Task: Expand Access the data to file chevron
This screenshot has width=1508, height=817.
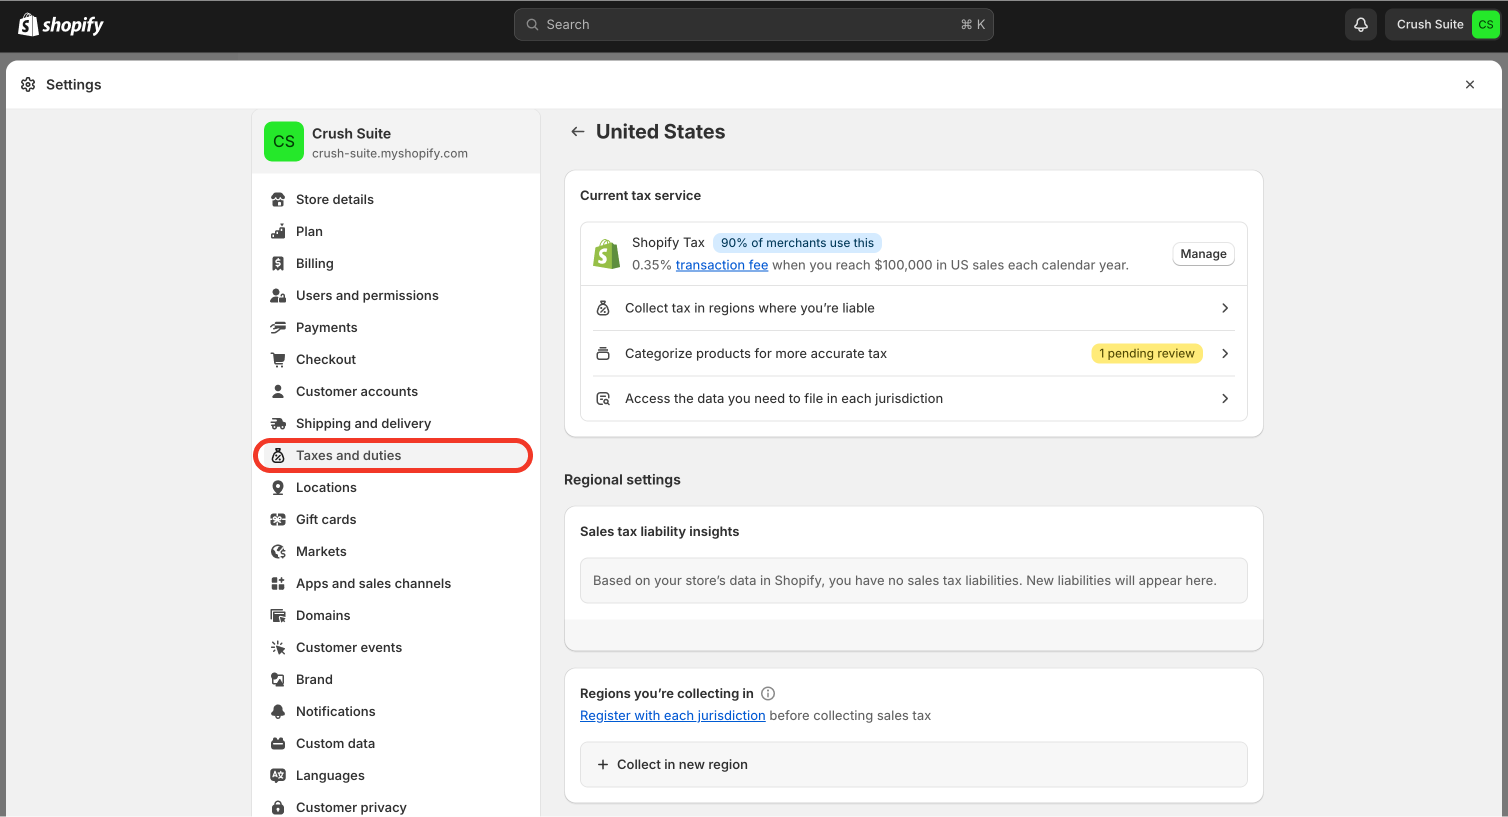Action: tap(1225, 399)
